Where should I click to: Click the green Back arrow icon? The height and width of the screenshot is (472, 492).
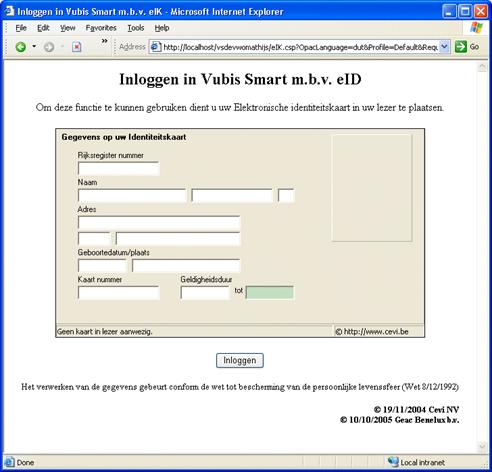click(x=21, y=47)
